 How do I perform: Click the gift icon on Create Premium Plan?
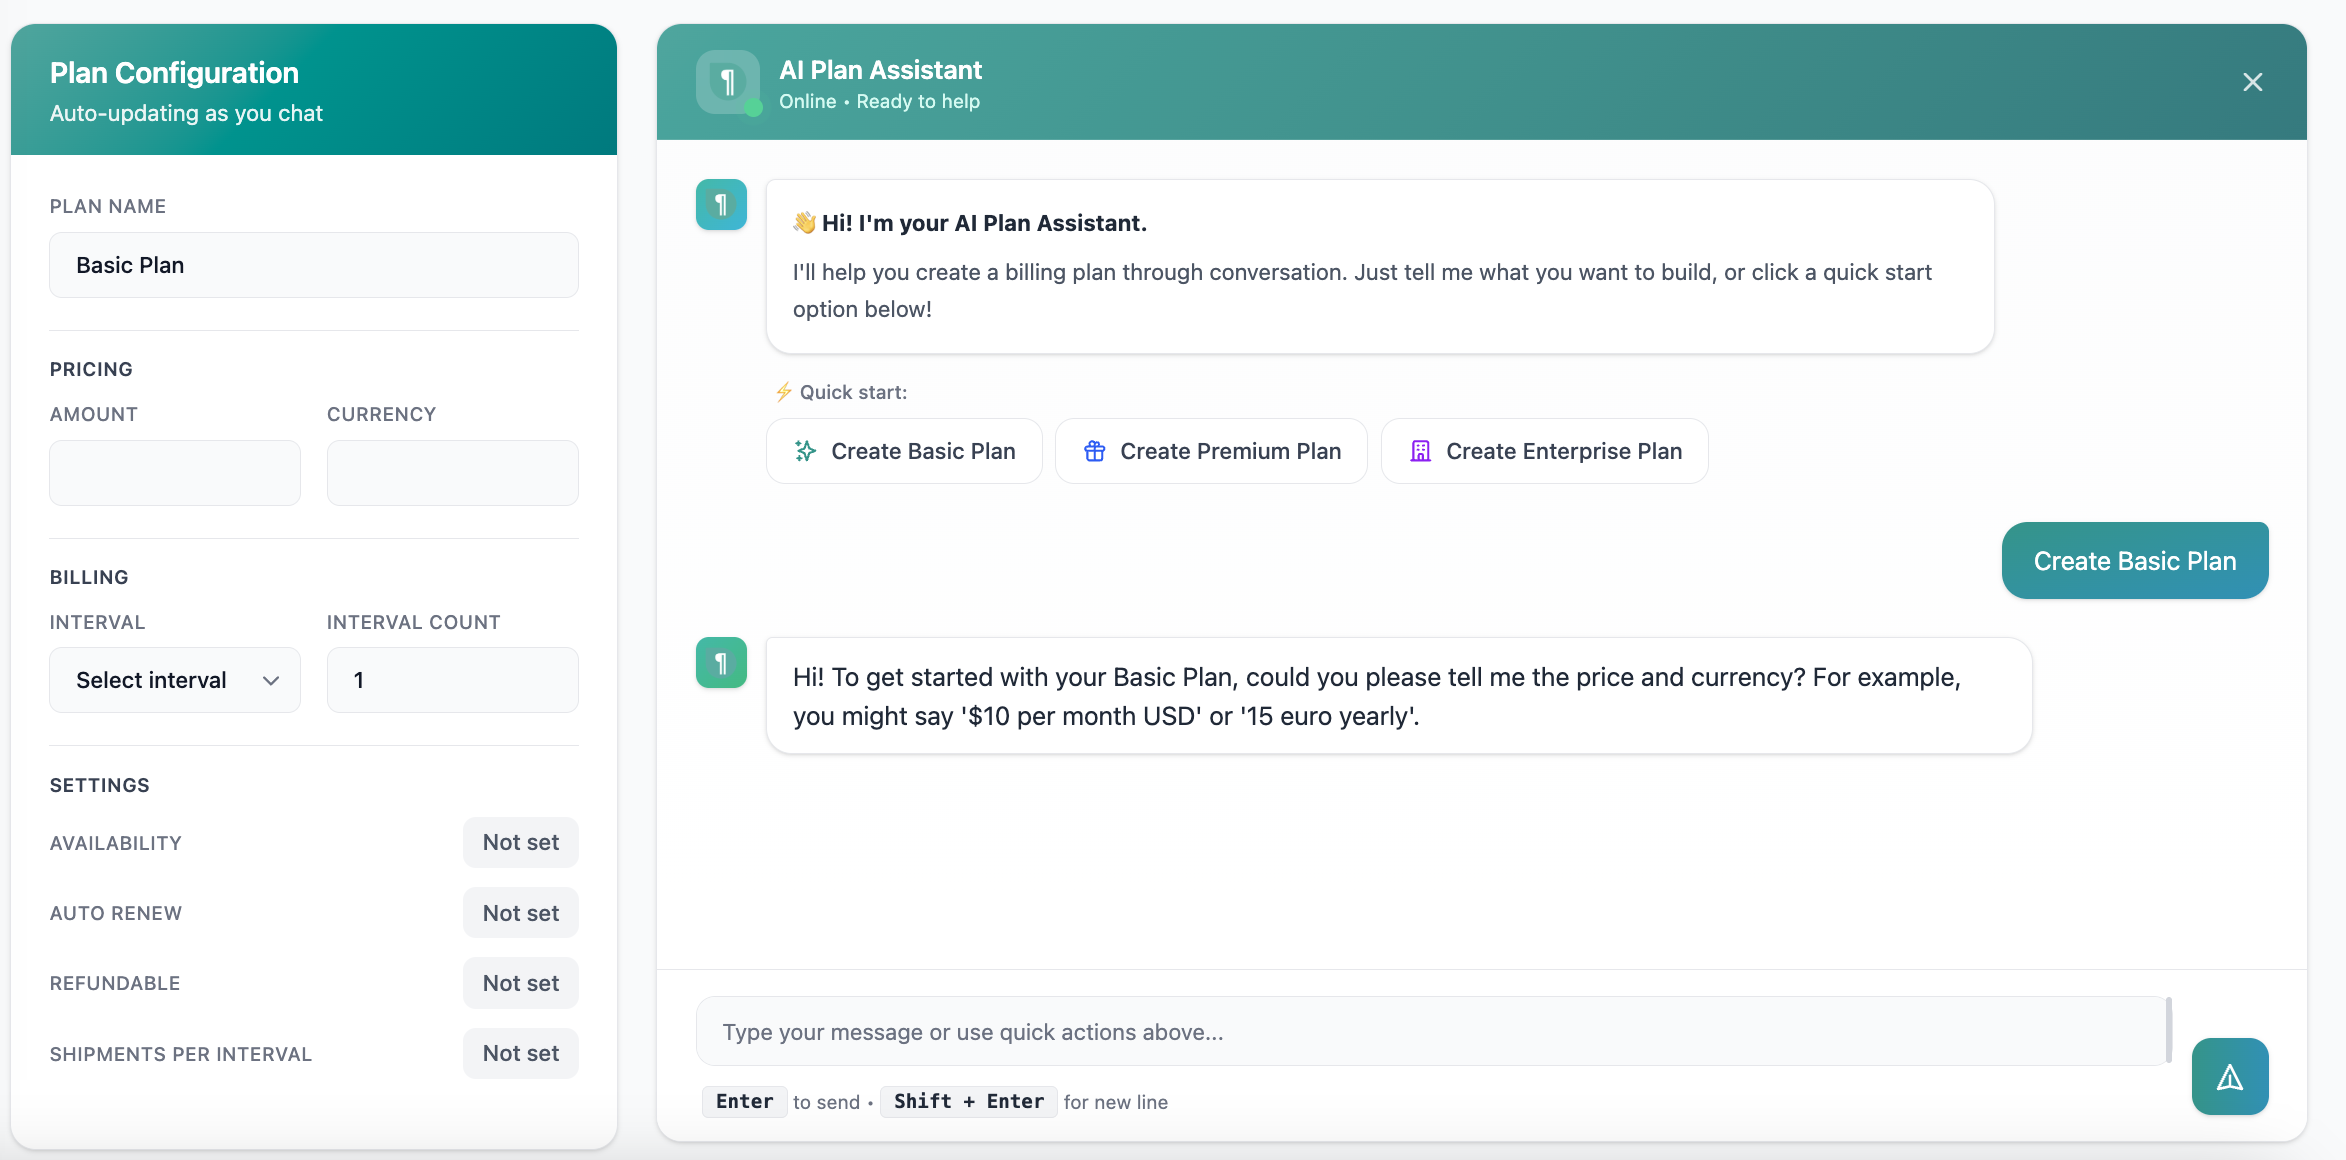[x=1094, y=451]
